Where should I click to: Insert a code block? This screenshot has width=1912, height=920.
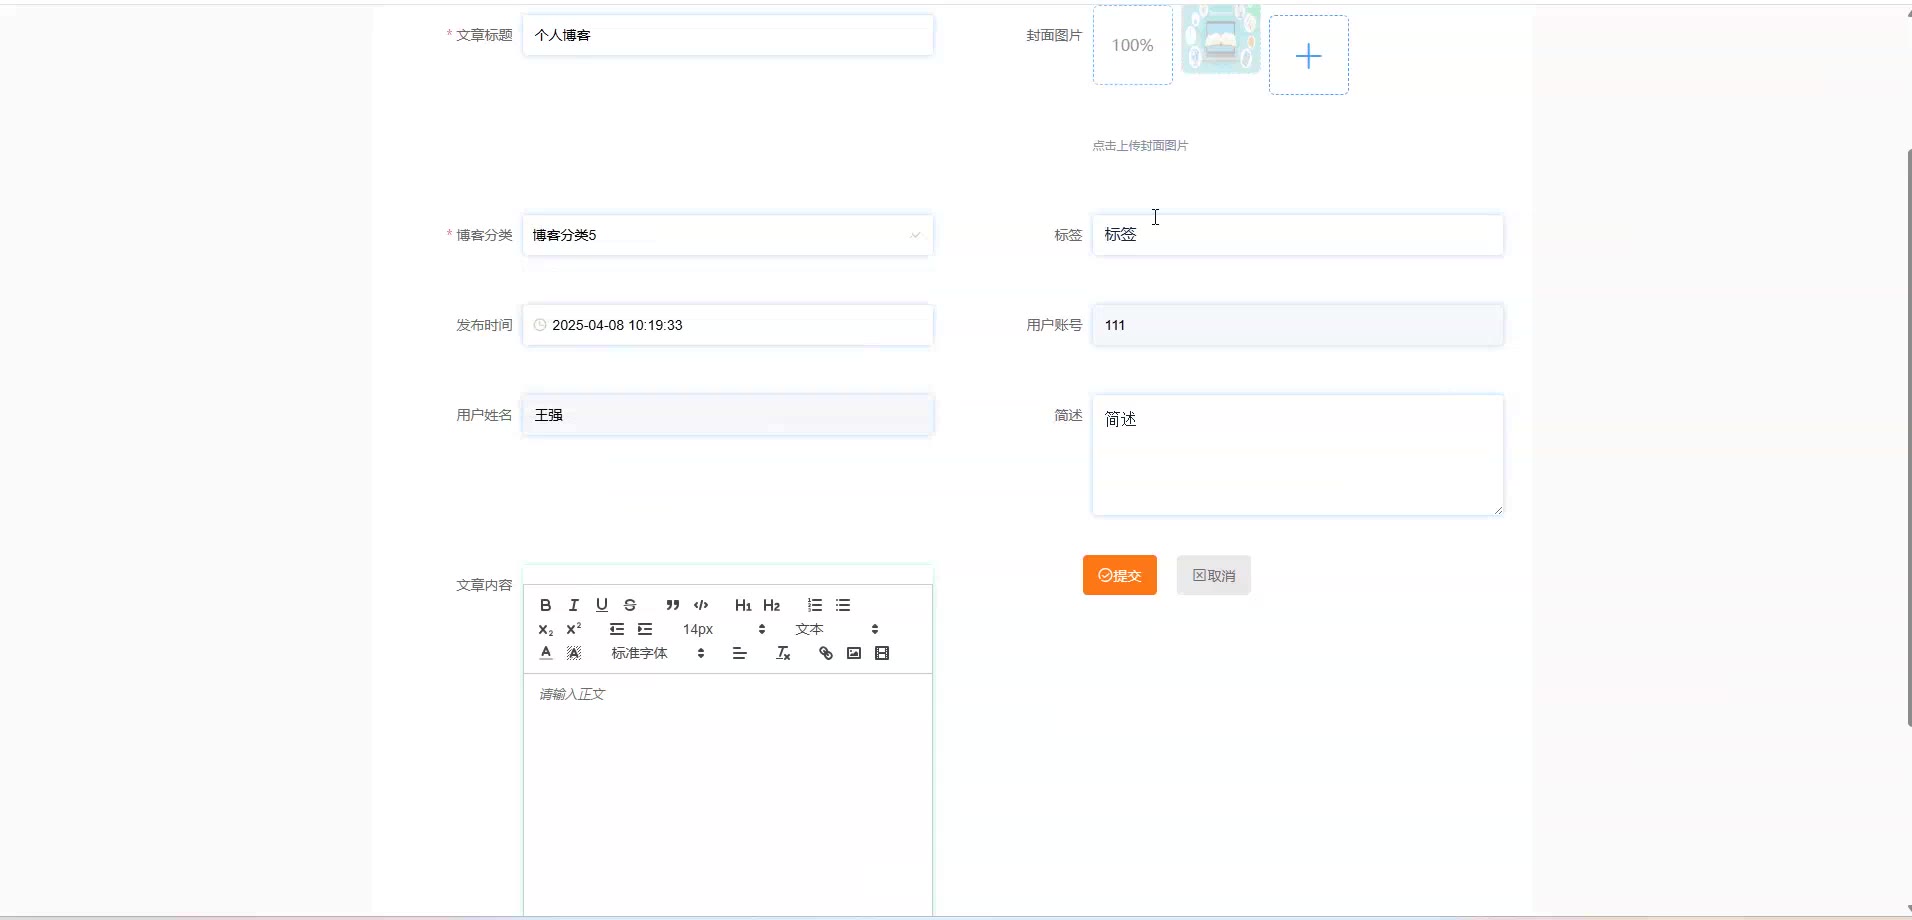[701, 605]
